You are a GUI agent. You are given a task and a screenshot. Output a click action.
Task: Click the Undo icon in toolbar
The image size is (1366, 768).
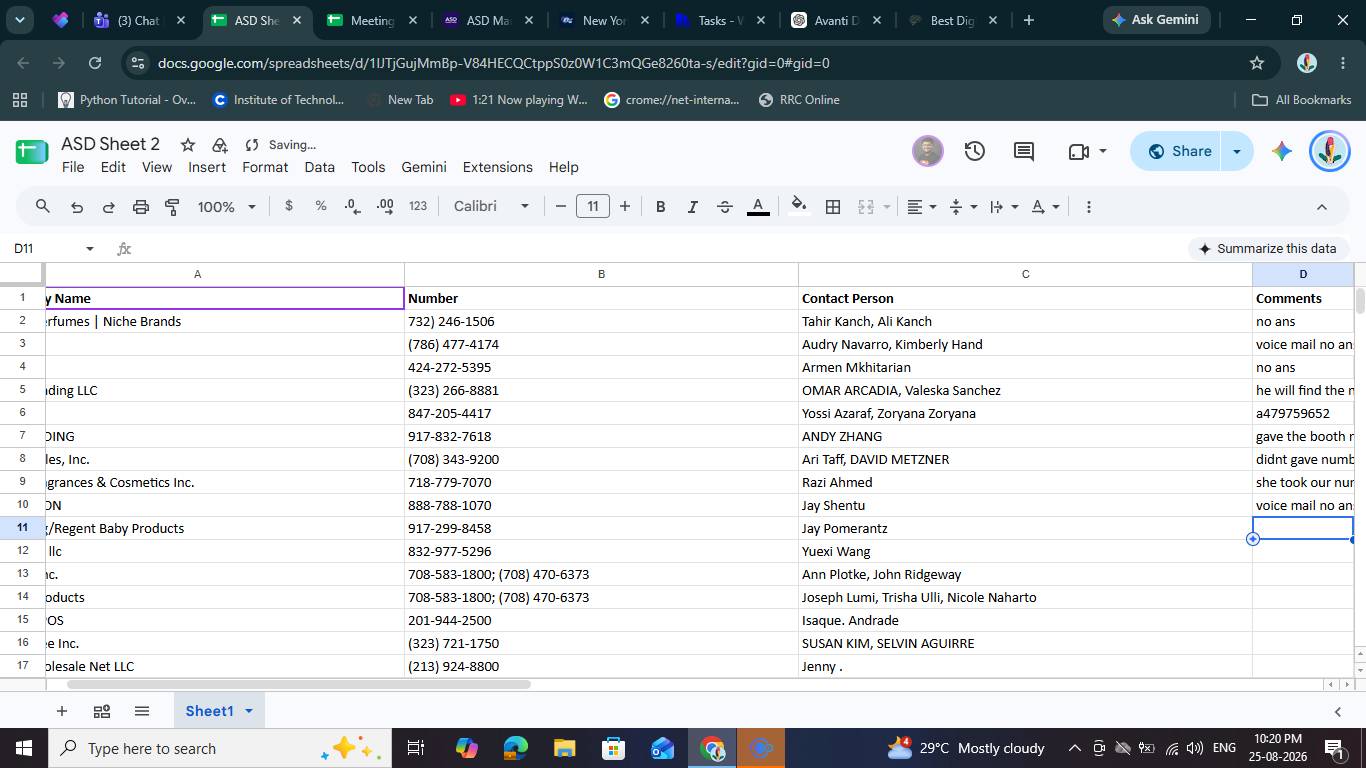click(76, 207)
